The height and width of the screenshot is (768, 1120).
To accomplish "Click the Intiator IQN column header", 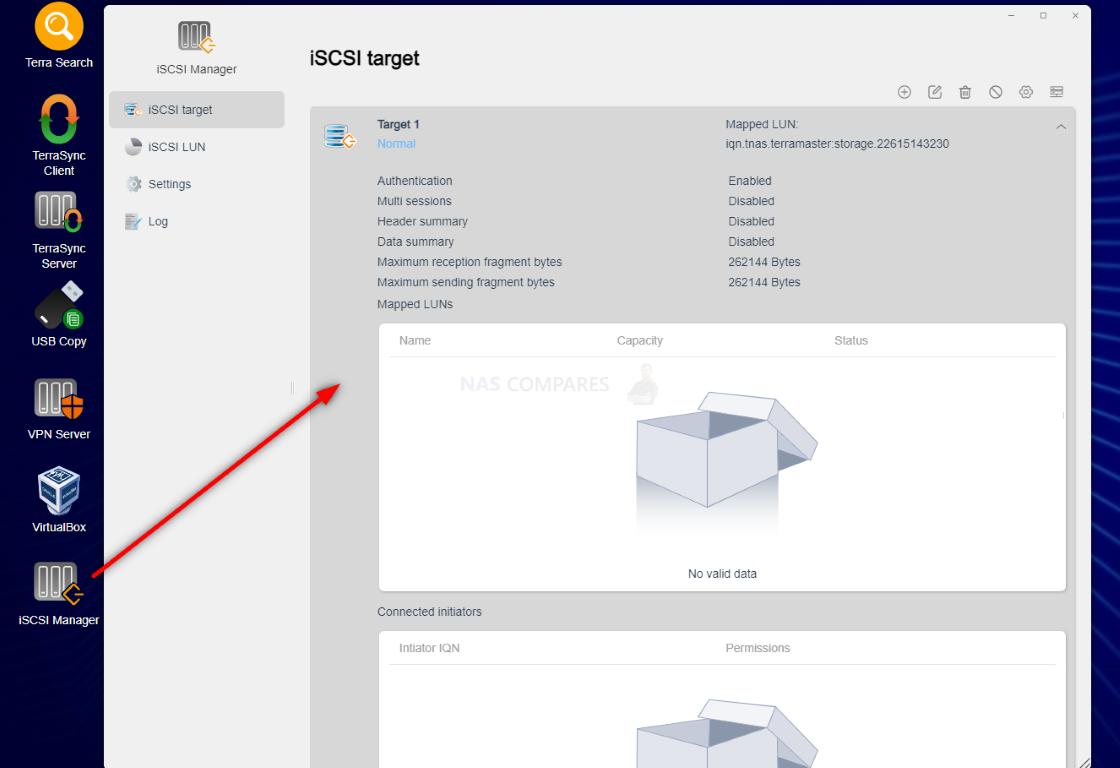I will (x=429, y=648).
